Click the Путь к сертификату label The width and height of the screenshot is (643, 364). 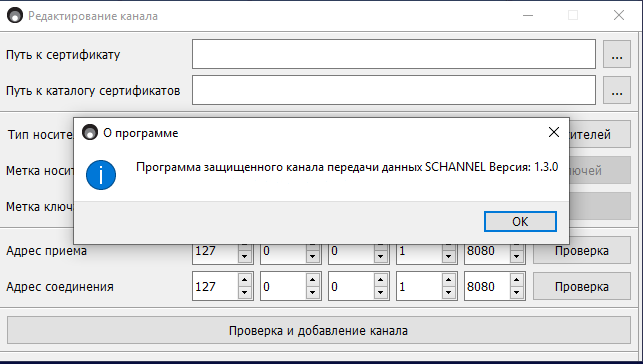(63, 55)
